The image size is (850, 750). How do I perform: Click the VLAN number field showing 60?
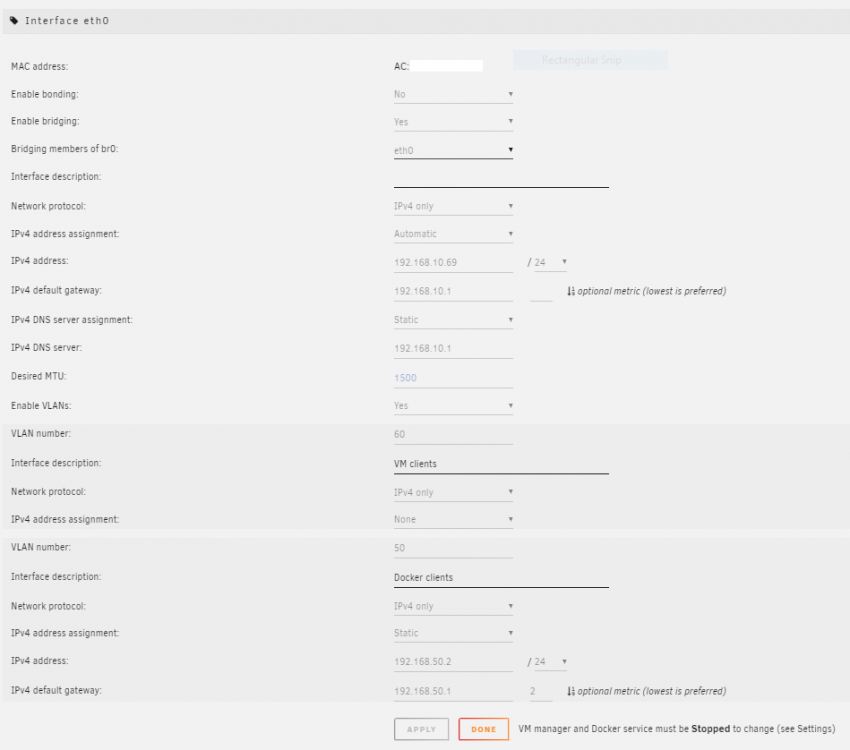(453, 435)
